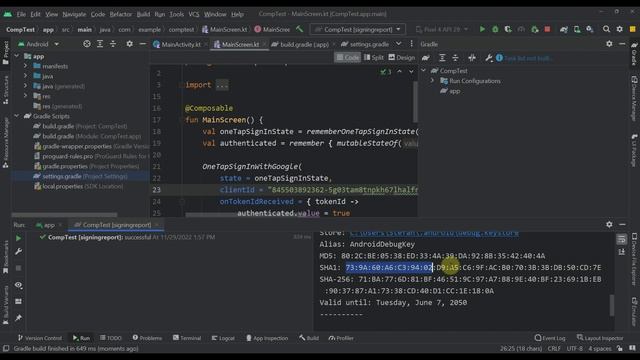Select opened file target icon in Project panel
Screen dimensions: 640x360
coord(87,44)
